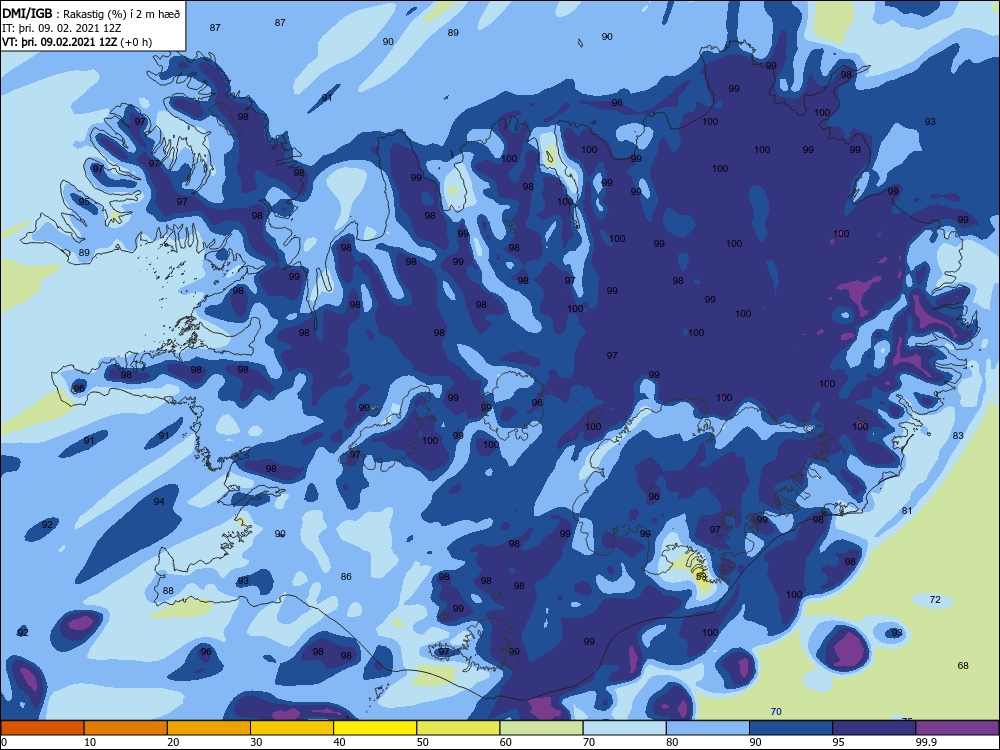Image resolution: width=1000 pixels, height=750 pixels.
Task: Click the '10' legend scale label
Action: pos(90,742)
